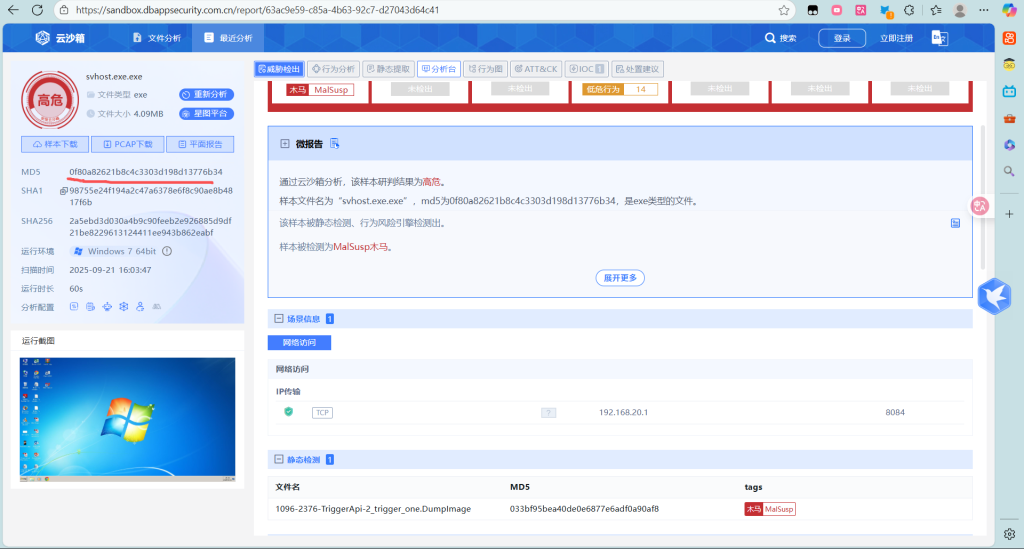Open the ATT&CK tab
Screen dimensions: 1024x549
535,69
